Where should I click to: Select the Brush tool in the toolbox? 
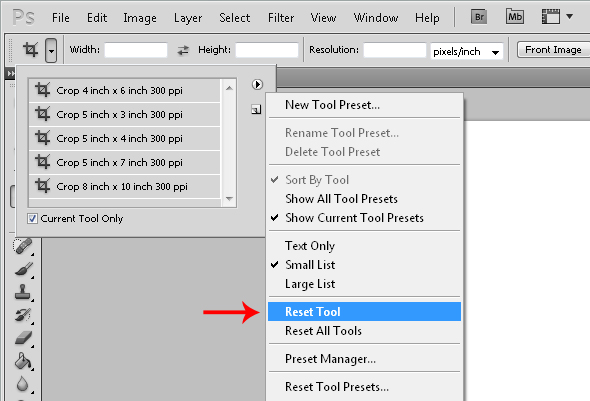pyautogui.click(x=23, y=269)
